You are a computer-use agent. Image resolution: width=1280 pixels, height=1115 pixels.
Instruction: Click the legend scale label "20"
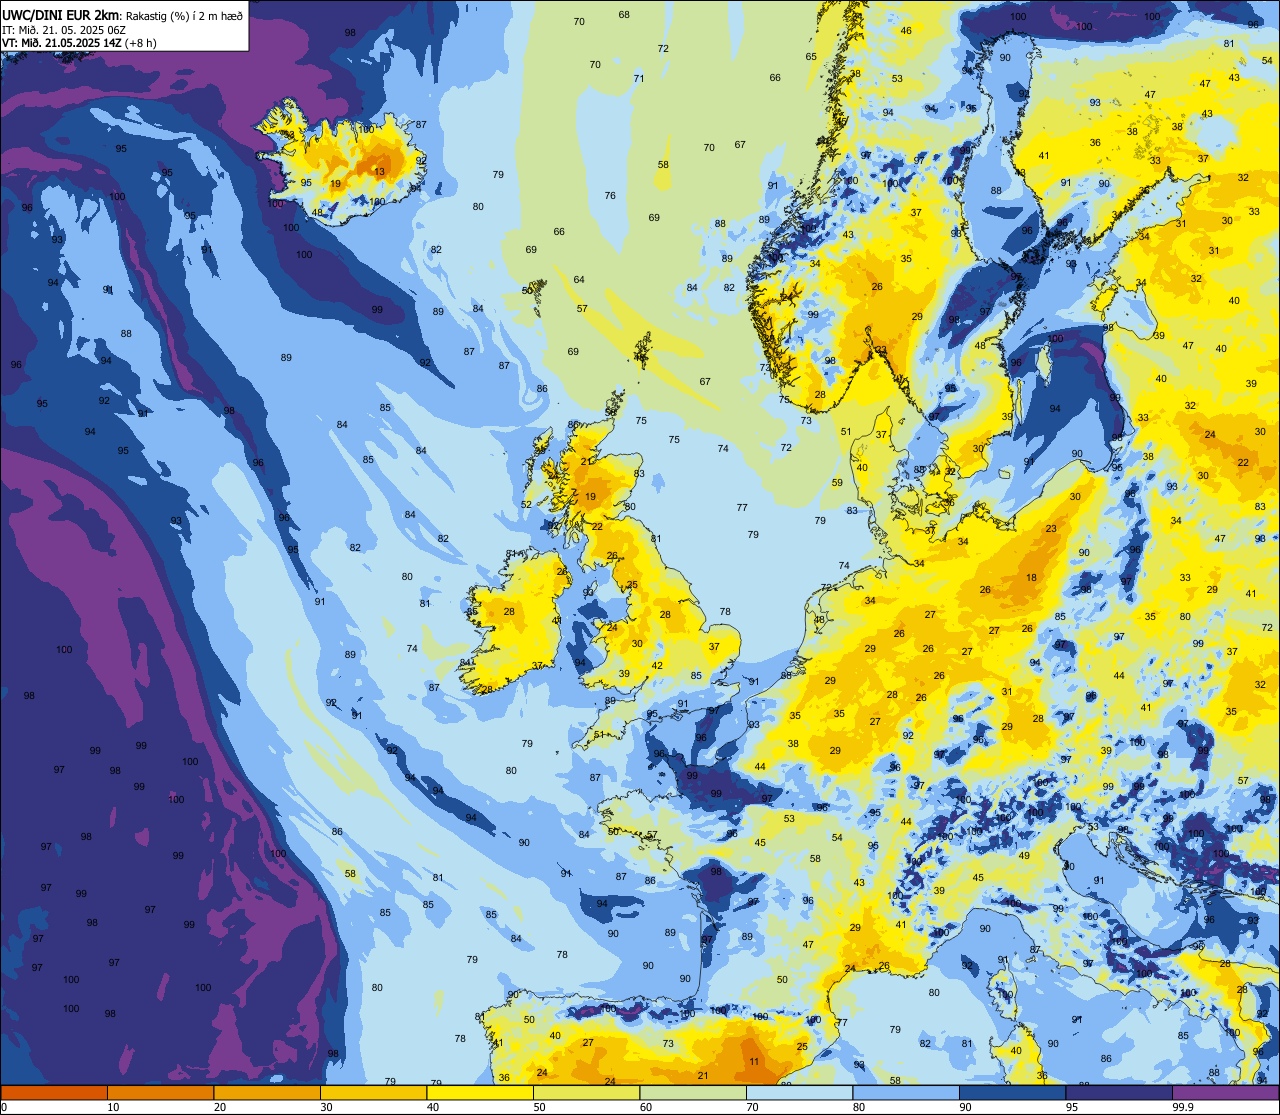click(220, 1107)
